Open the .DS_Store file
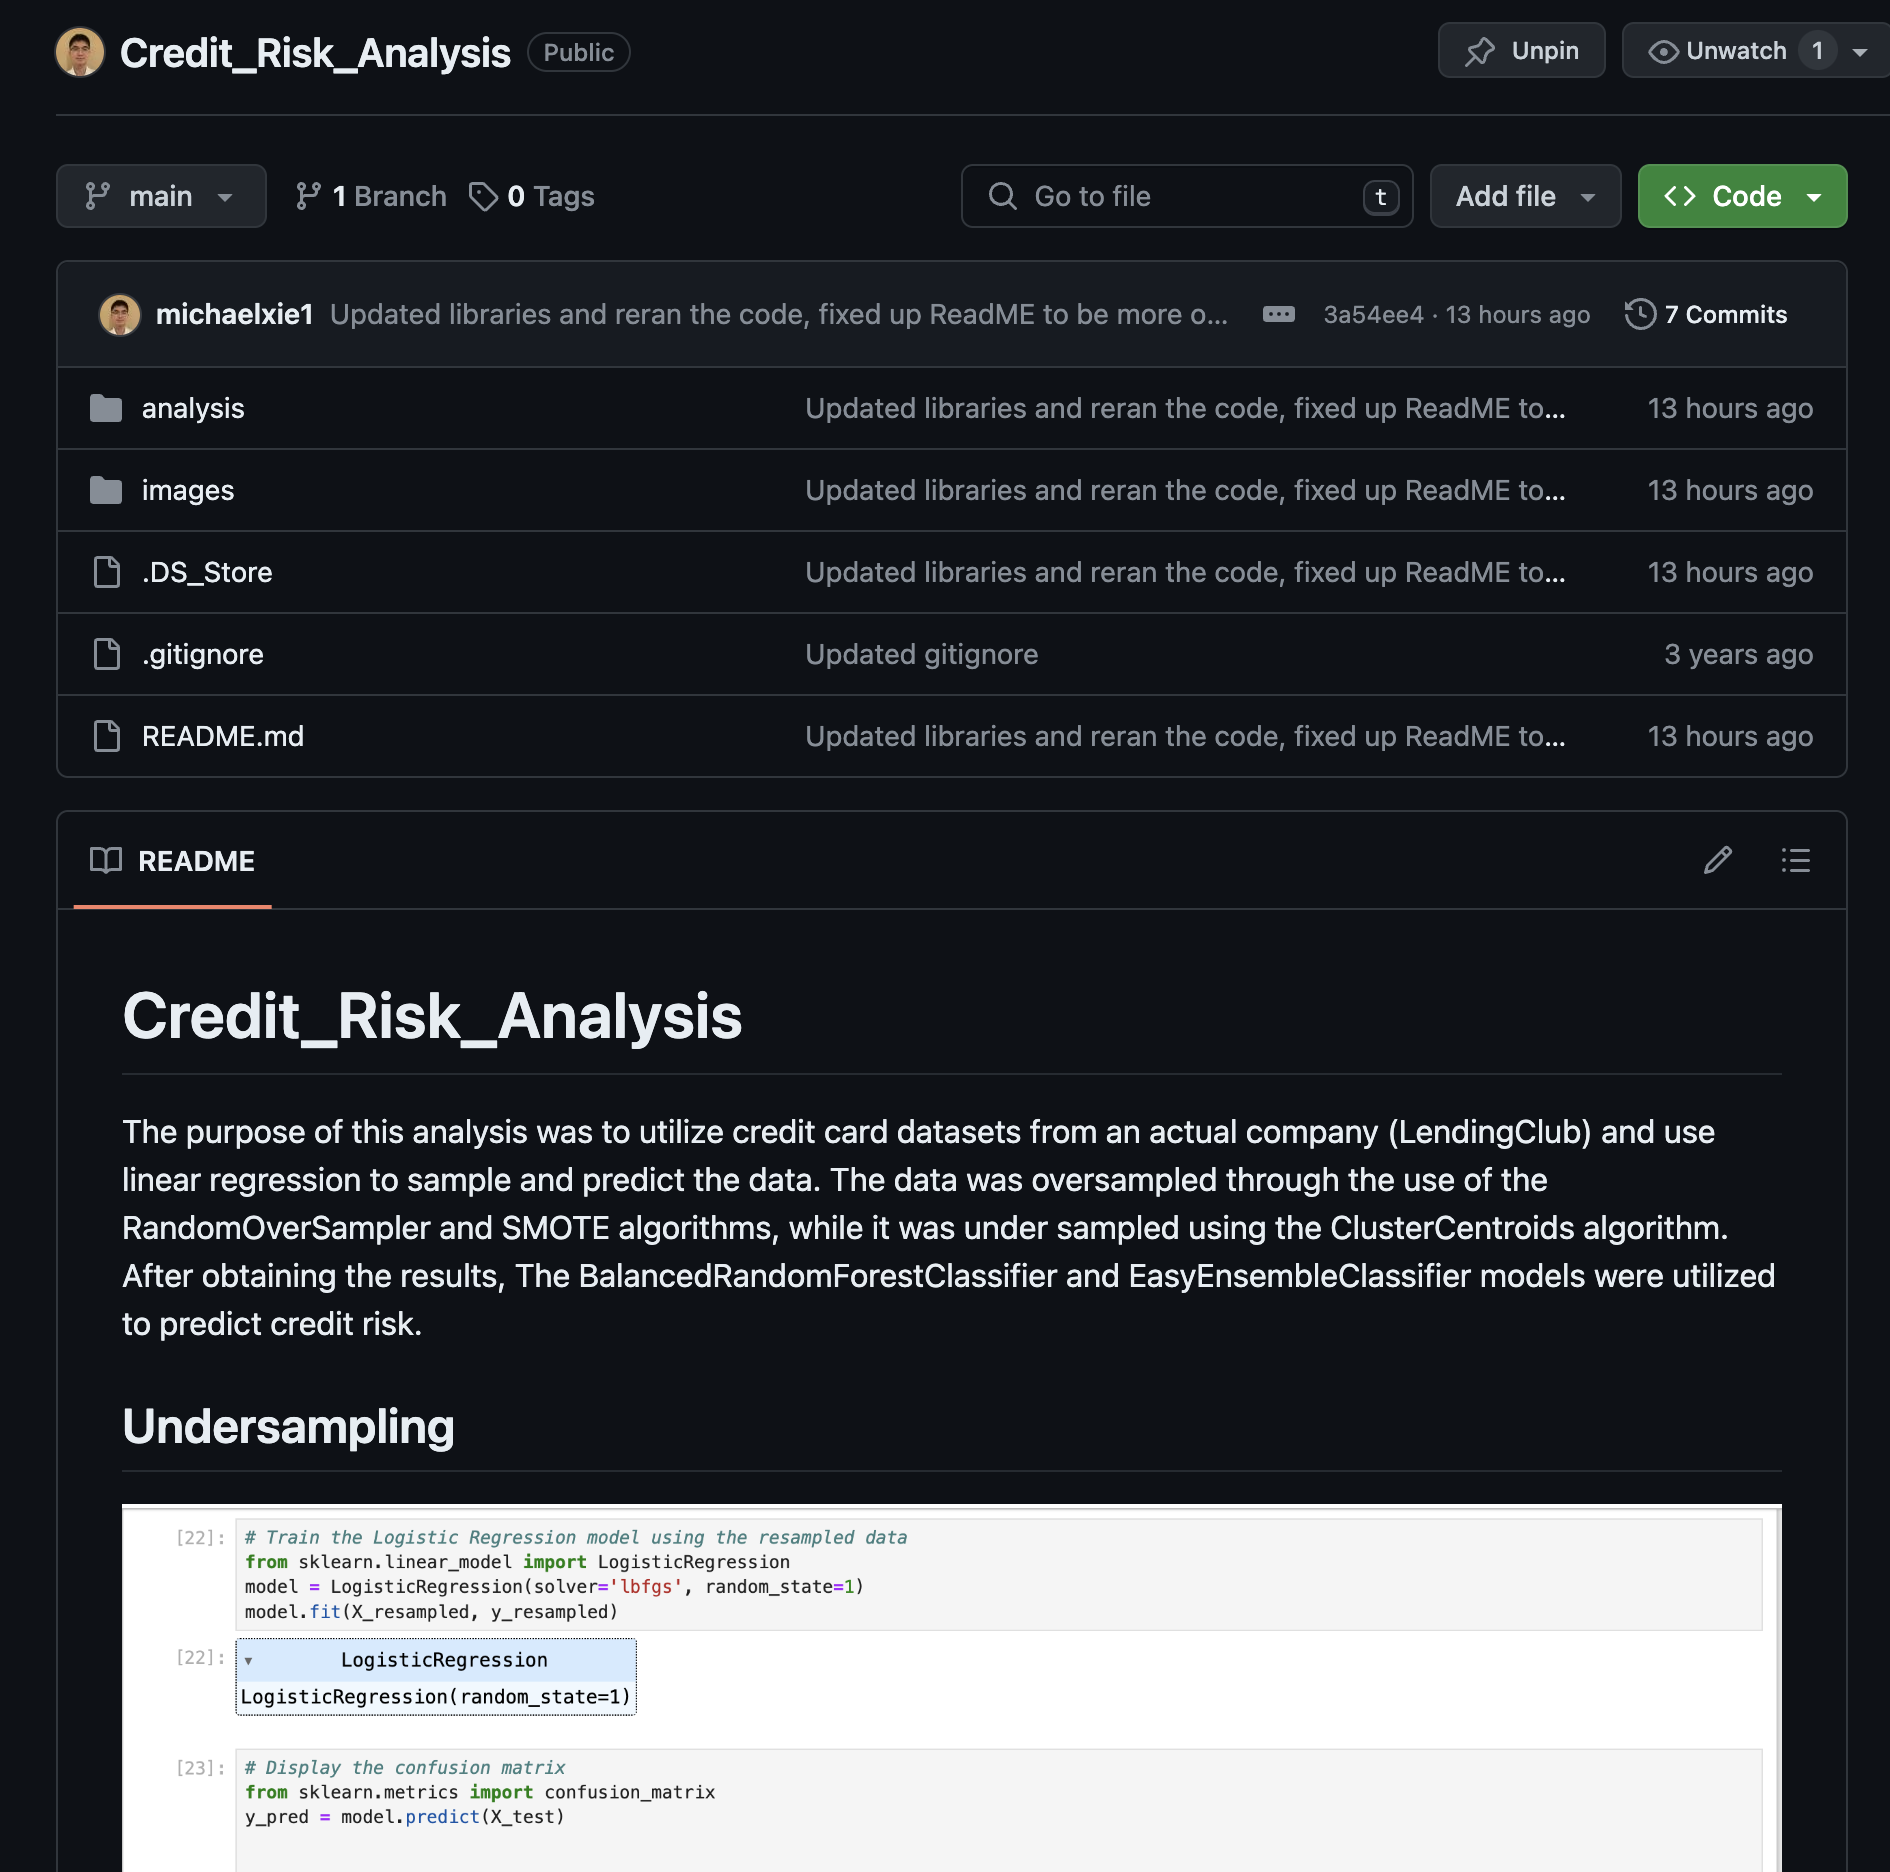This screenshot has height=1872, width=1890. pos(207,572)
